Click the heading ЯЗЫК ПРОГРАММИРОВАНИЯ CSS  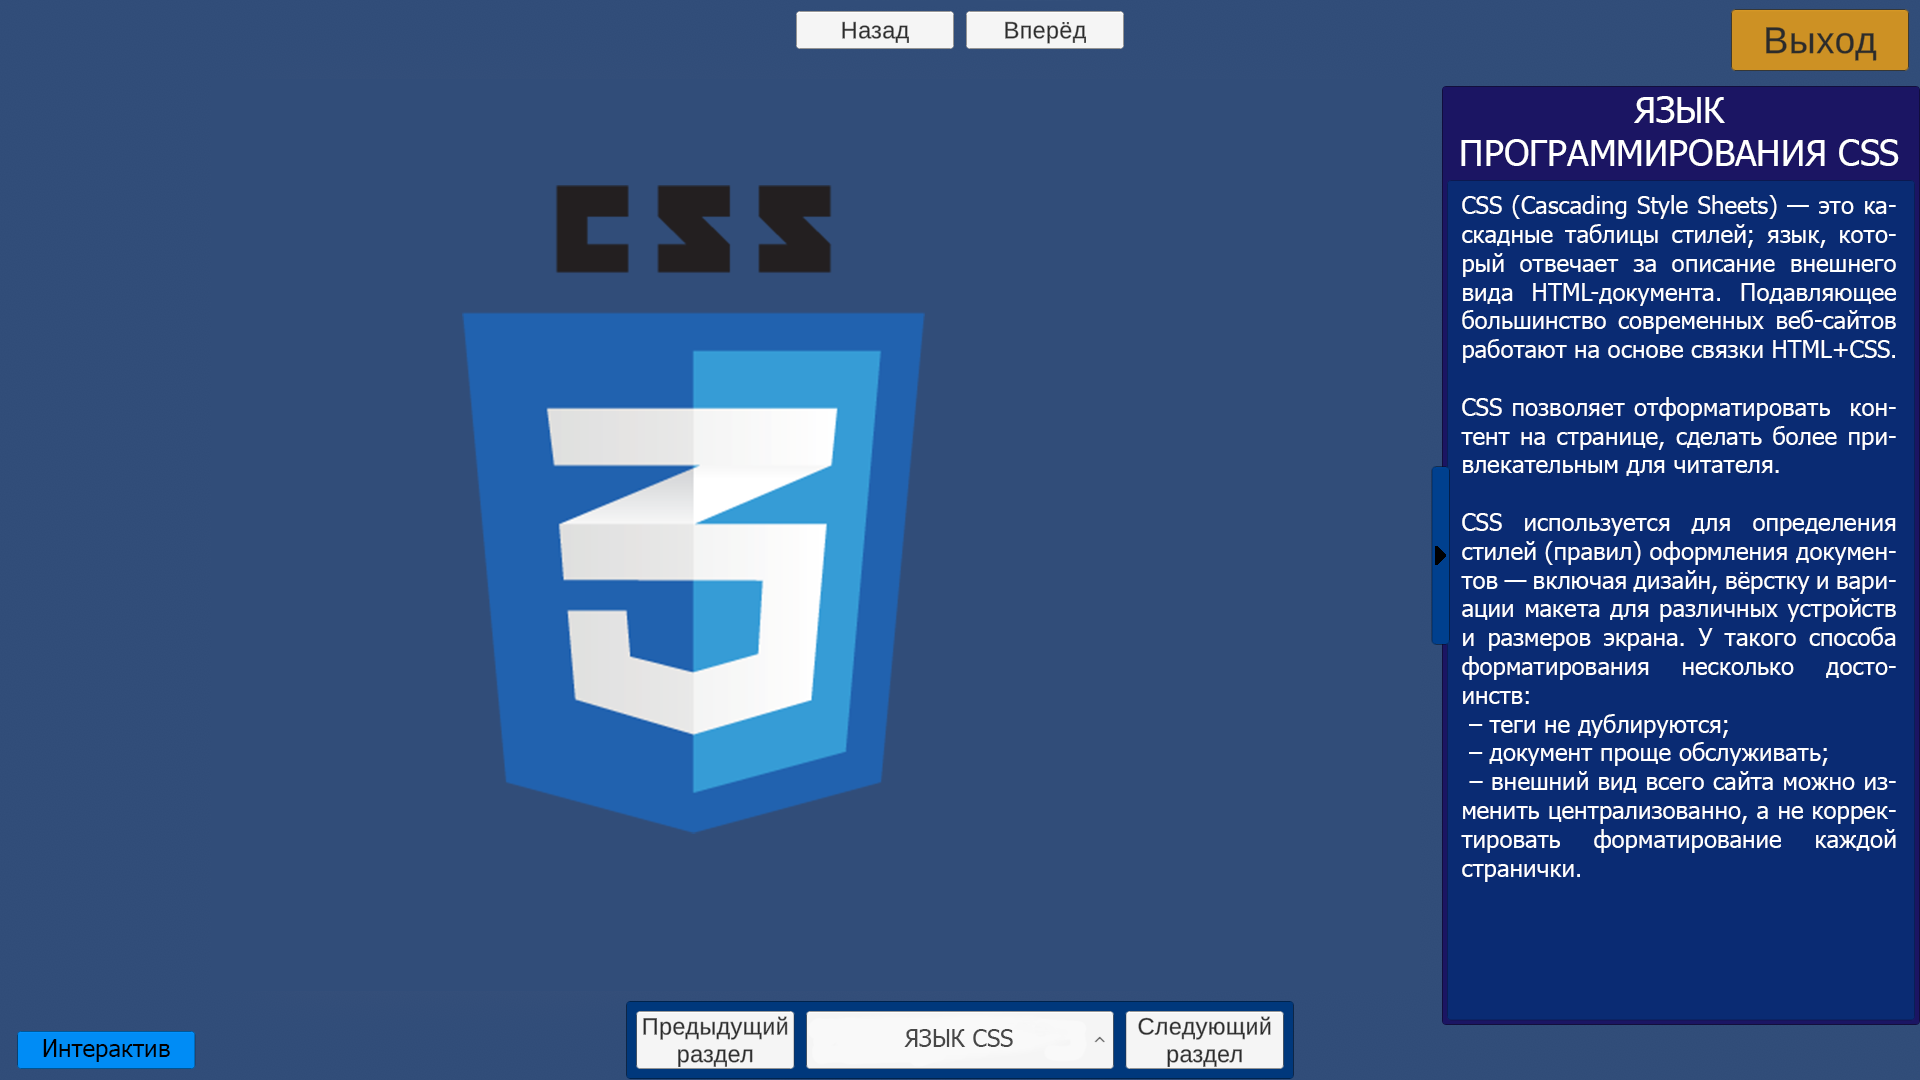1678,132
